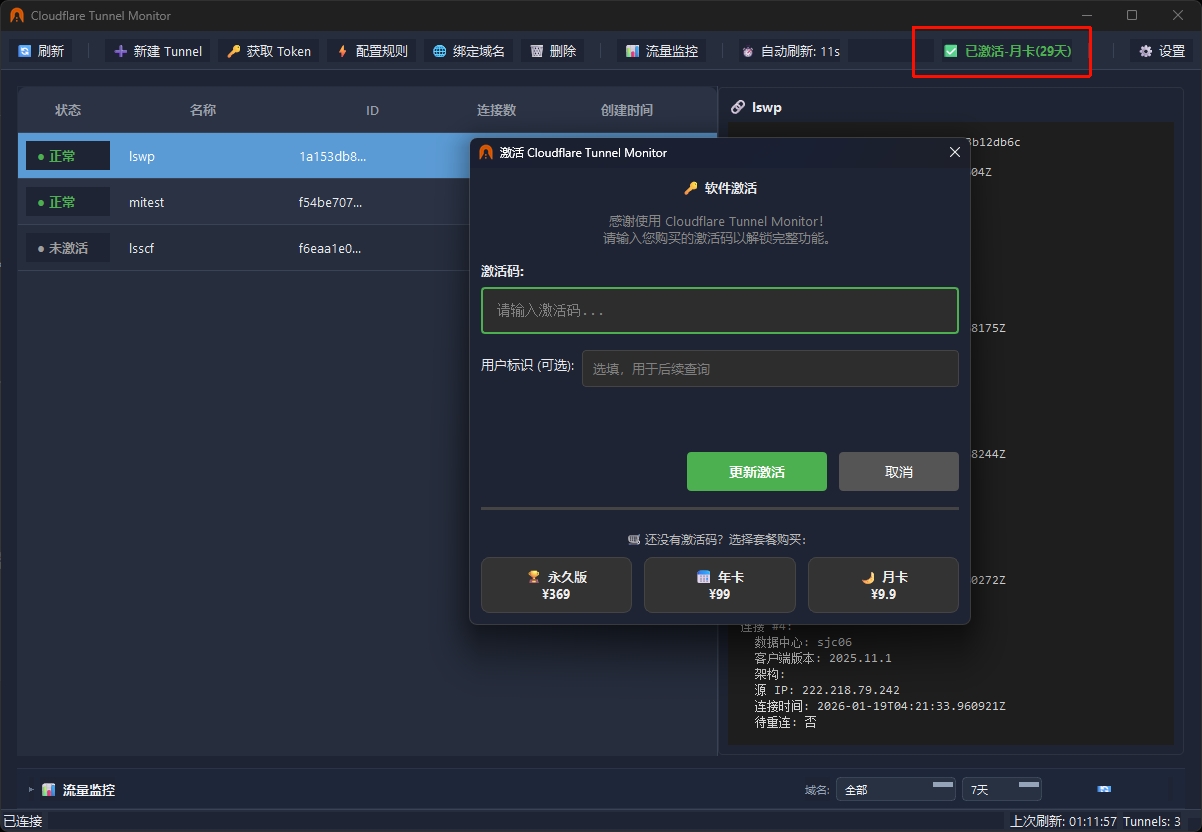Image resolution: width=1202 pixels, height=832 pixels.
Task: Create a new tunnel with 新建 Tunnel
Action: pos(158,51)
